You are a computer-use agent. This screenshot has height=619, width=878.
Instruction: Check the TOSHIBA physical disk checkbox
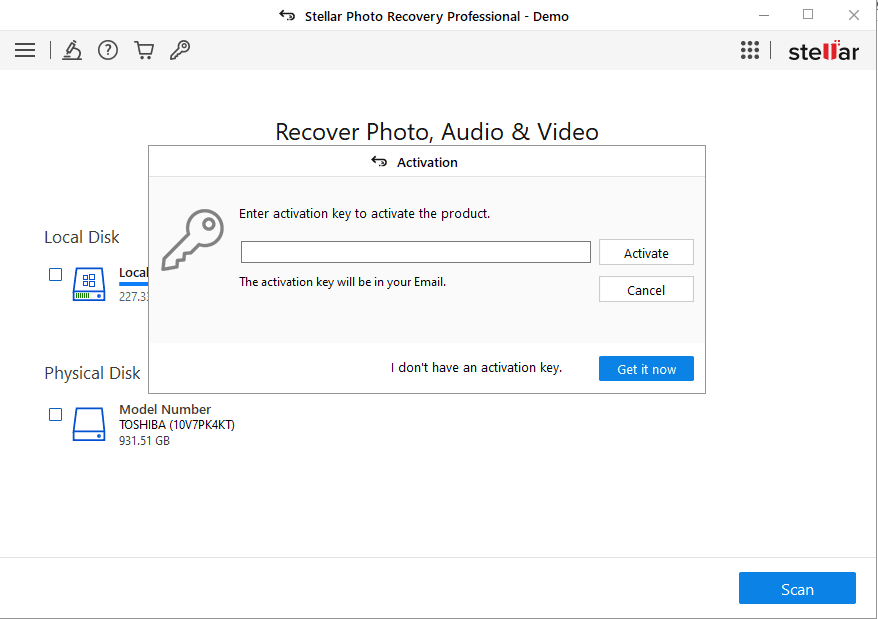click(56, 414)
